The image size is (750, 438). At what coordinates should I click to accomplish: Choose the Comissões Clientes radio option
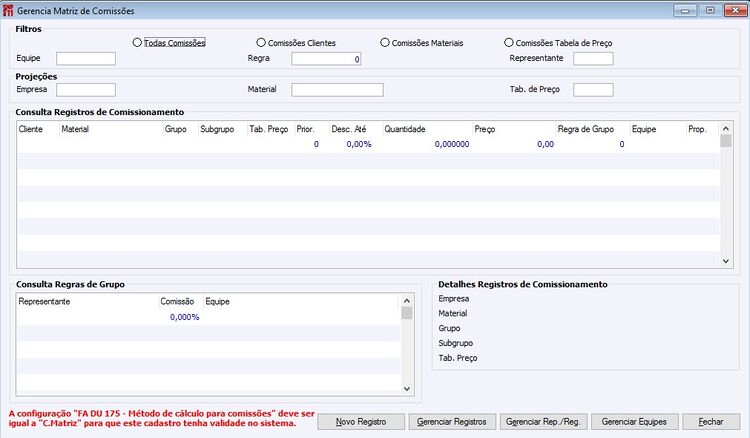(x=296, y=43)
